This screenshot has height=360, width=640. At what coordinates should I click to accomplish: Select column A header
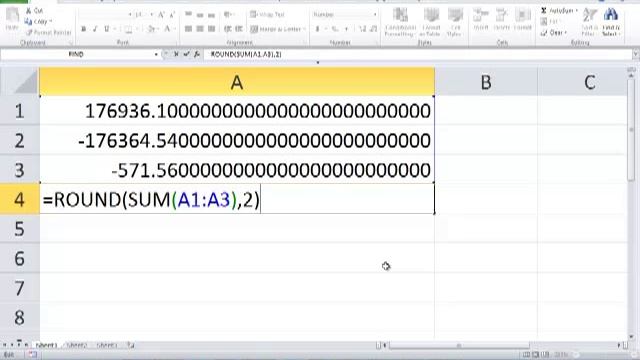237,82
